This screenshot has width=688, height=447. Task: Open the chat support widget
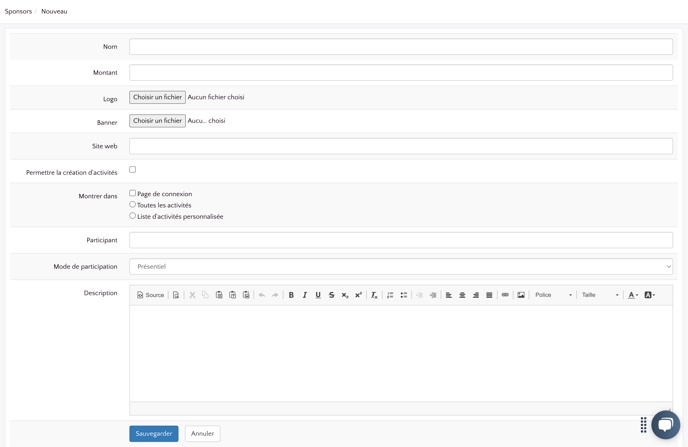tap(665, 424)
